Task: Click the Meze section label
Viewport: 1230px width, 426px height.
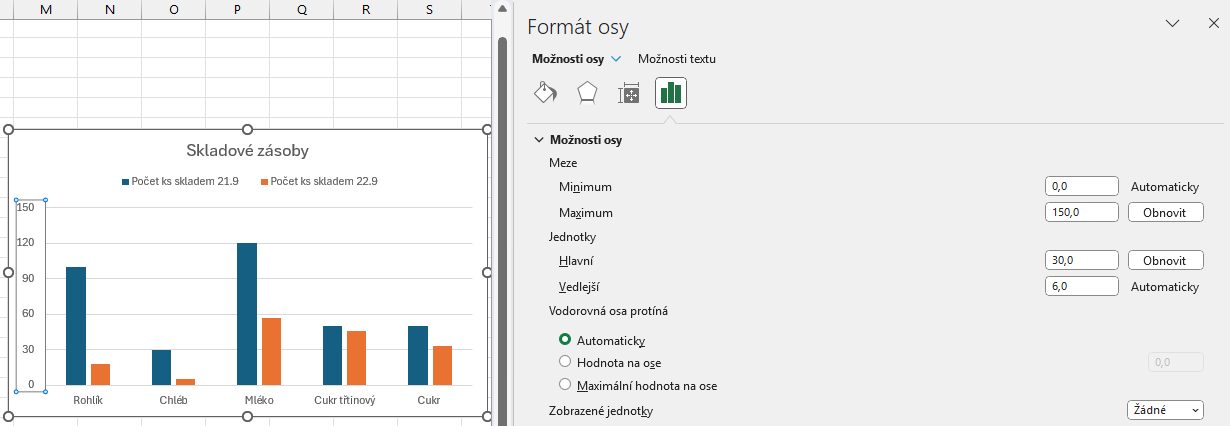Action: point(563,162)
